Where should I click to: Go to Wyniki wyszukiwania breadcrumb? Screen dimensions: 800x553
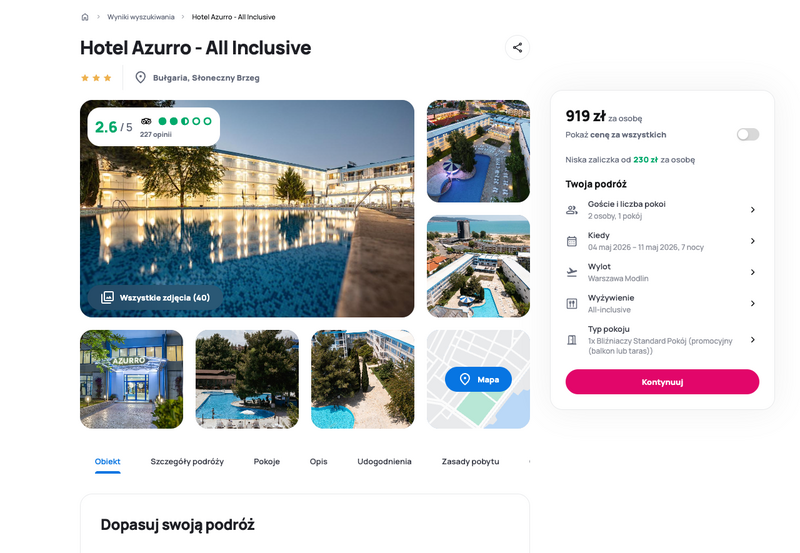pyautogui.click(x=140, y=17)
